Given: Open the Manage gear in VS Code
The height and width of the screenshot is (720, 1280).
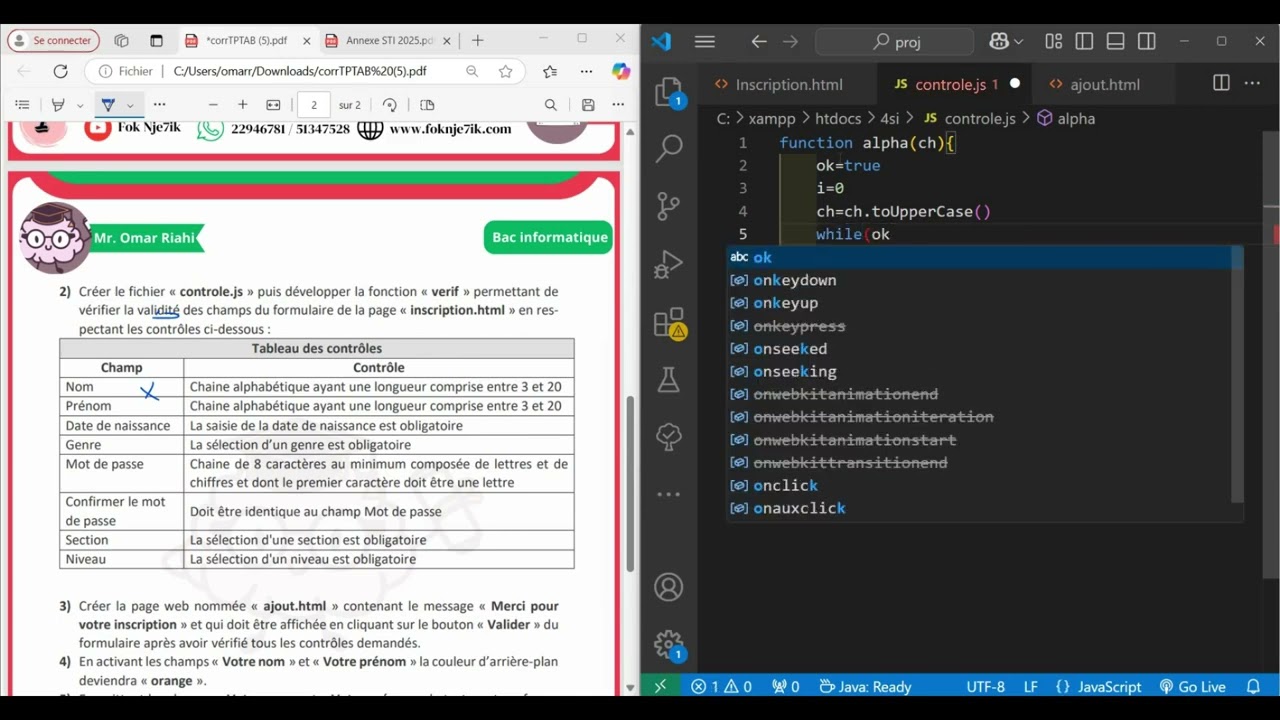Looking at the screenshot, I should coord(668,644).
